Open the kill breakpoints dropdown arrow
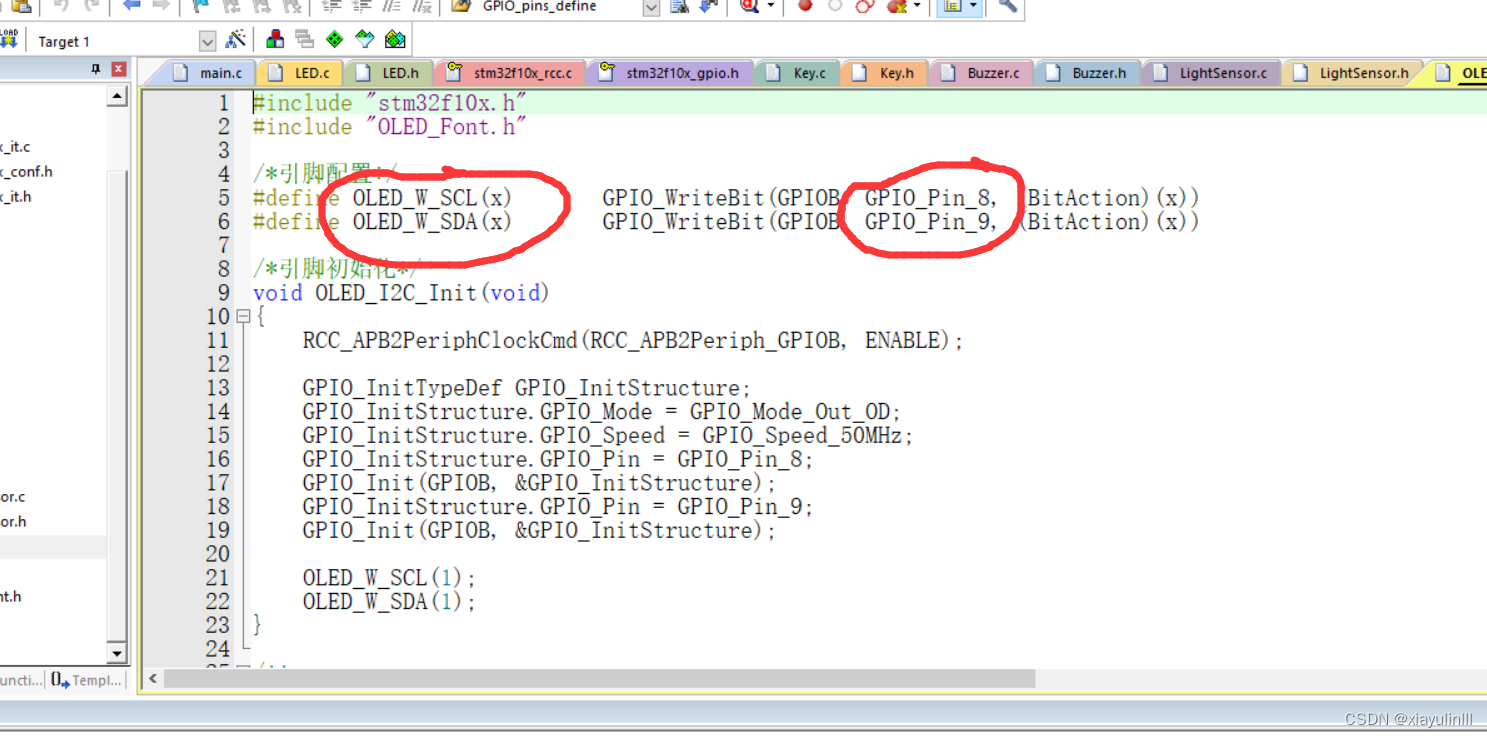This screenshot has height=738, width=1487. coord(916,6)
